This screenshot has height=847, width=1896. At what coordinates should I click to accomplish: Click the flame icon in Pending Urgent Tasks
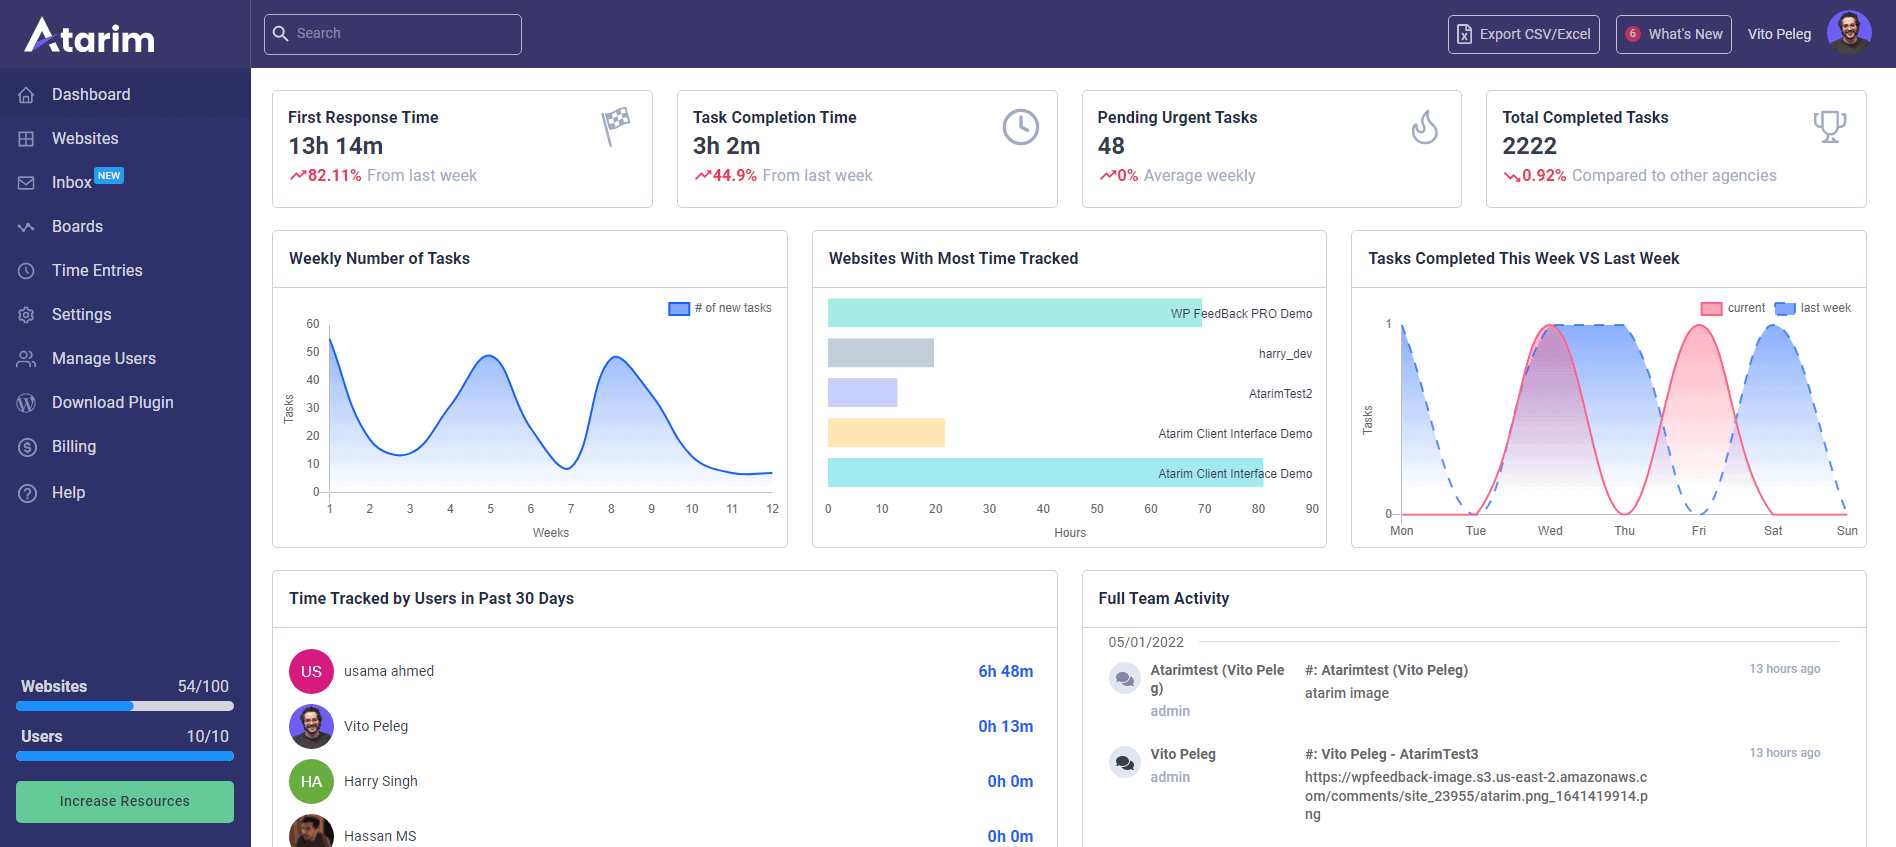(1424, 127)
